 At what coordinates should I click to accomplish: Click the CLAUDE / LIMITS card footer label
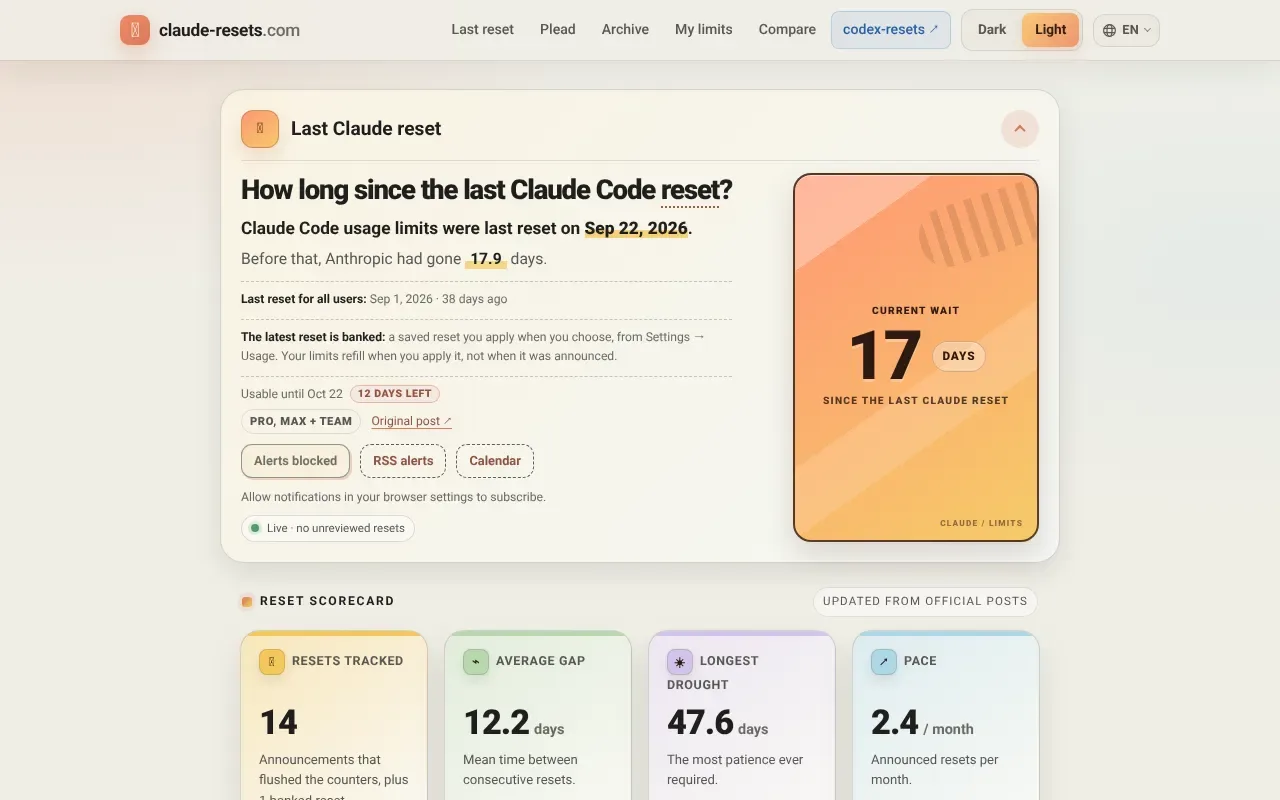pos(981,523)
